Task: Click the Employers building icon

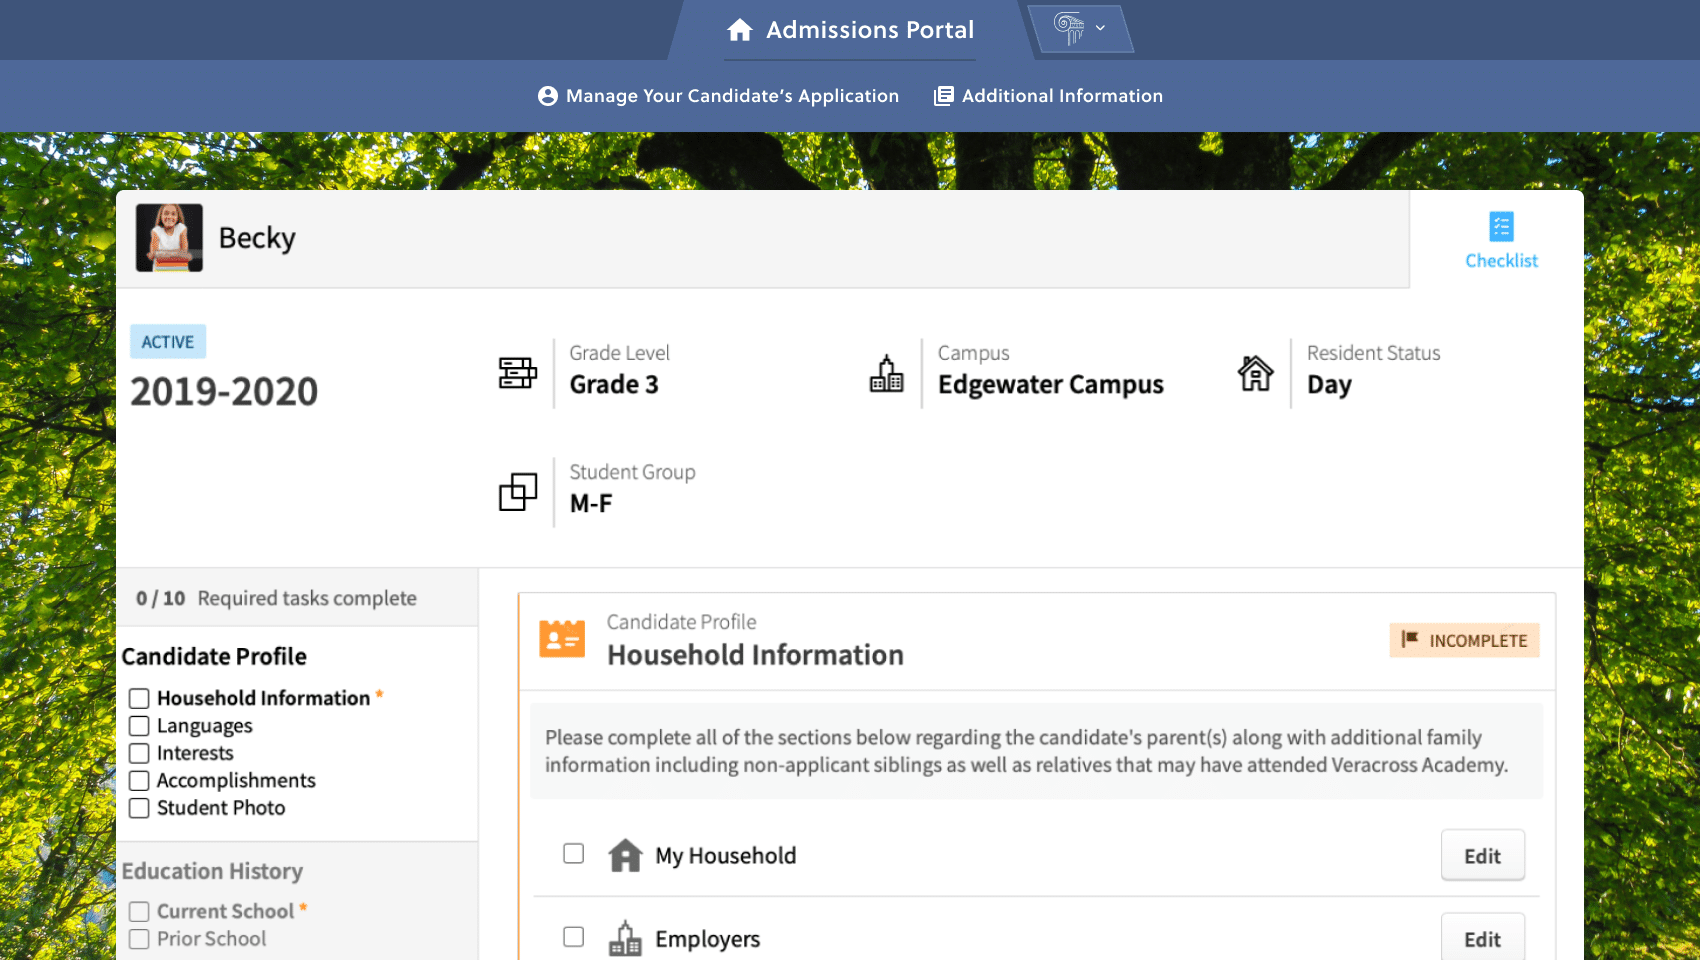Action: tap(625, 939)
